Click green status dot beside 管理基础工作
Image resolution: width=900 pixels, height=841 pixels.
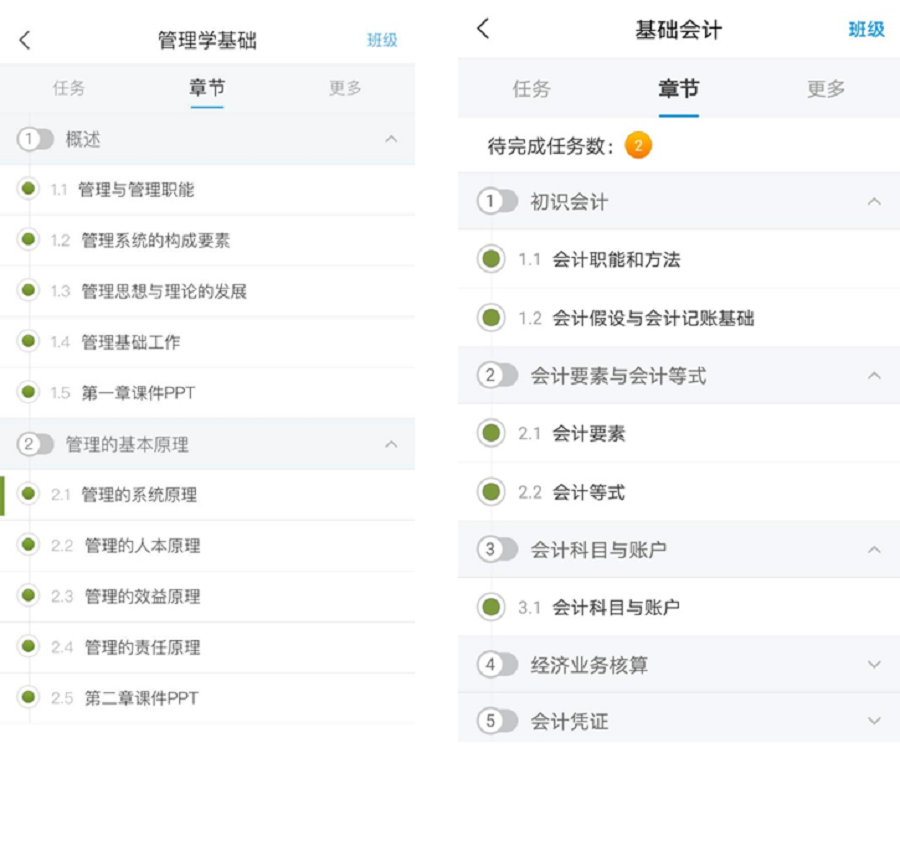point(29,341)
